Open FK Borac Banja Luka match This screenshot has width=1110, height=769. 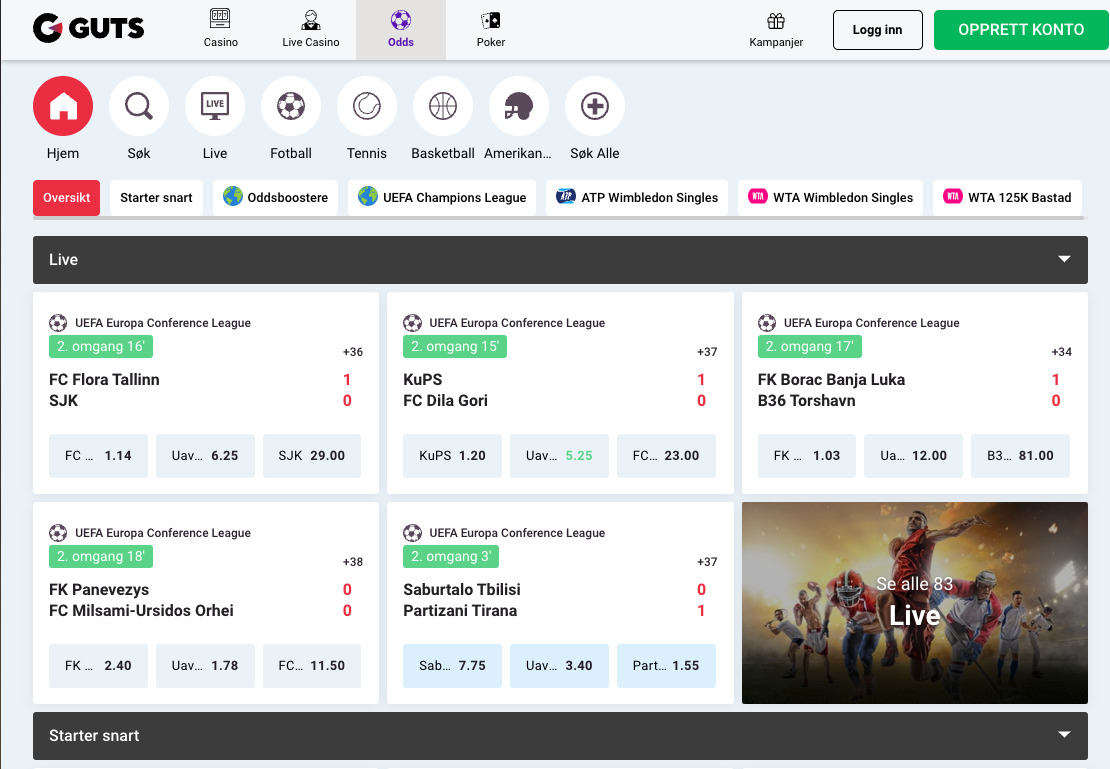831,380
